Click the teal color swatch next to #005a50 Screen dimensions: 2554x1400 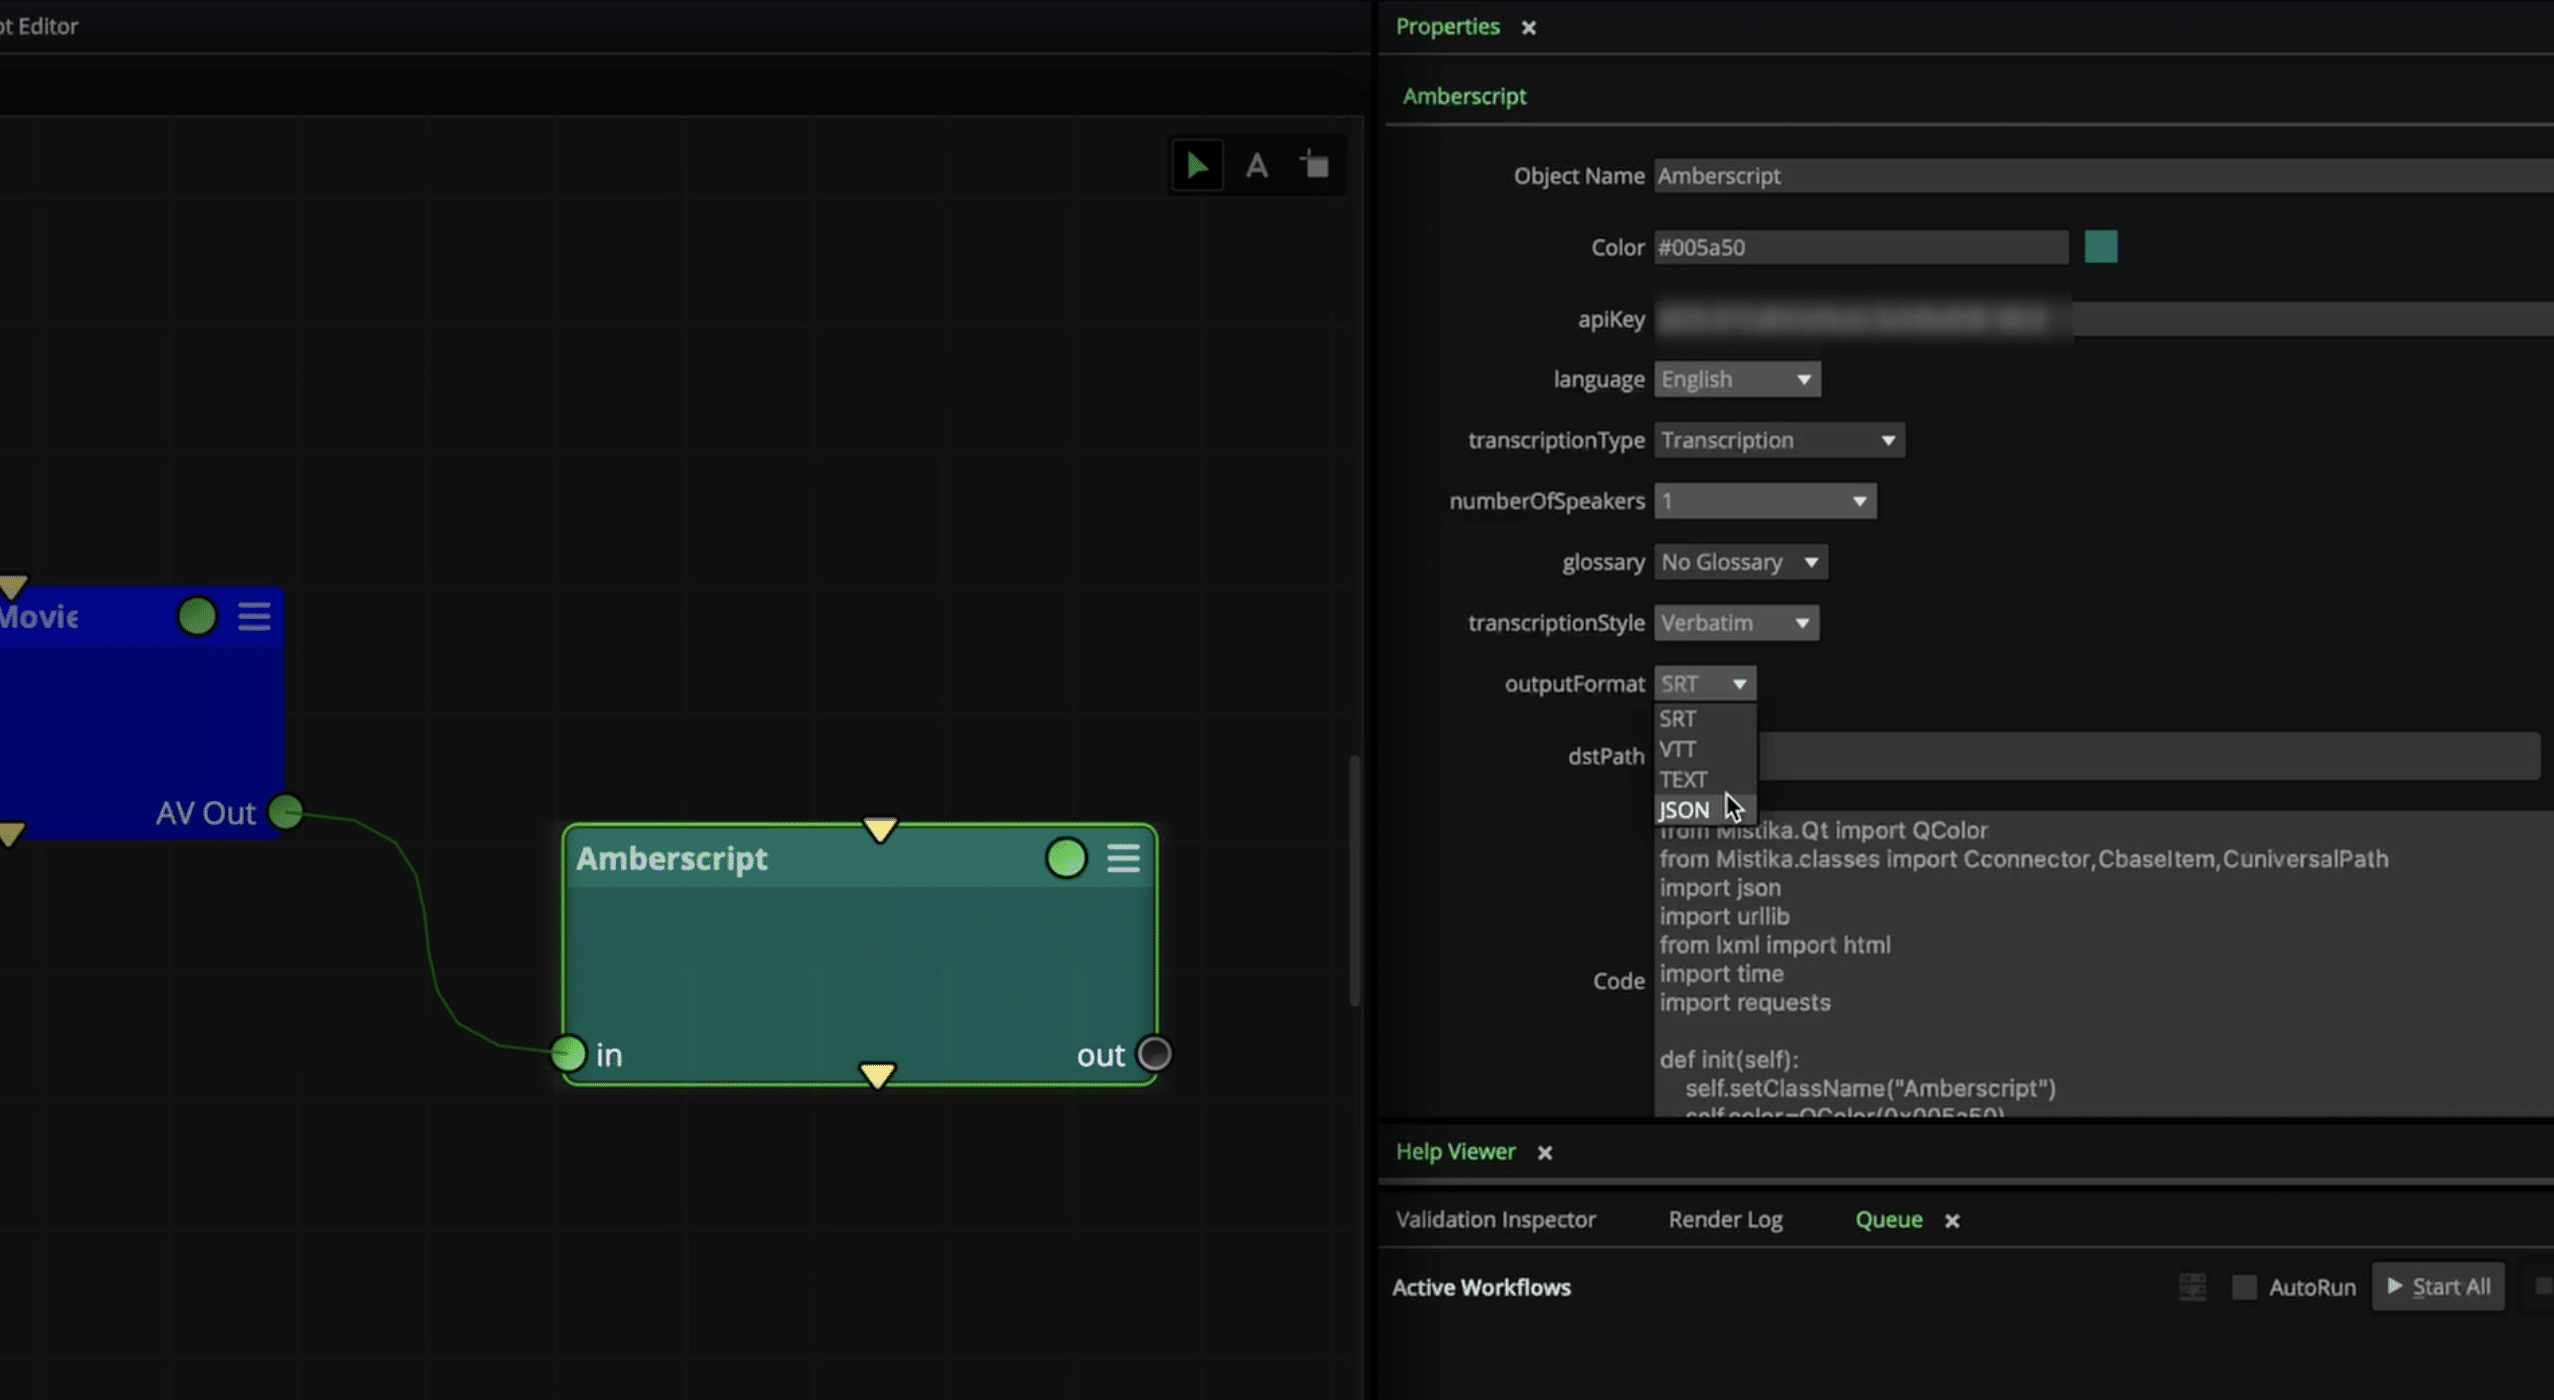[2100, 247]
